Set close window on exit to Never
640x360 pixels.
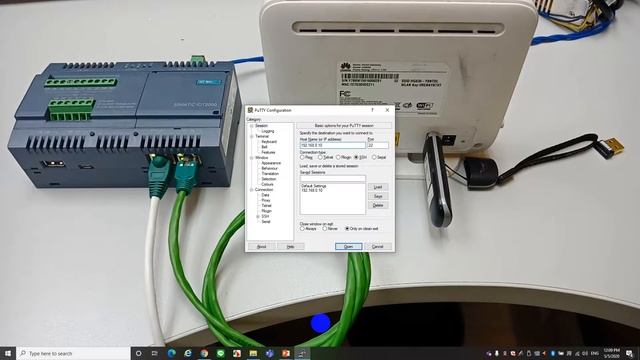point(330,229)
